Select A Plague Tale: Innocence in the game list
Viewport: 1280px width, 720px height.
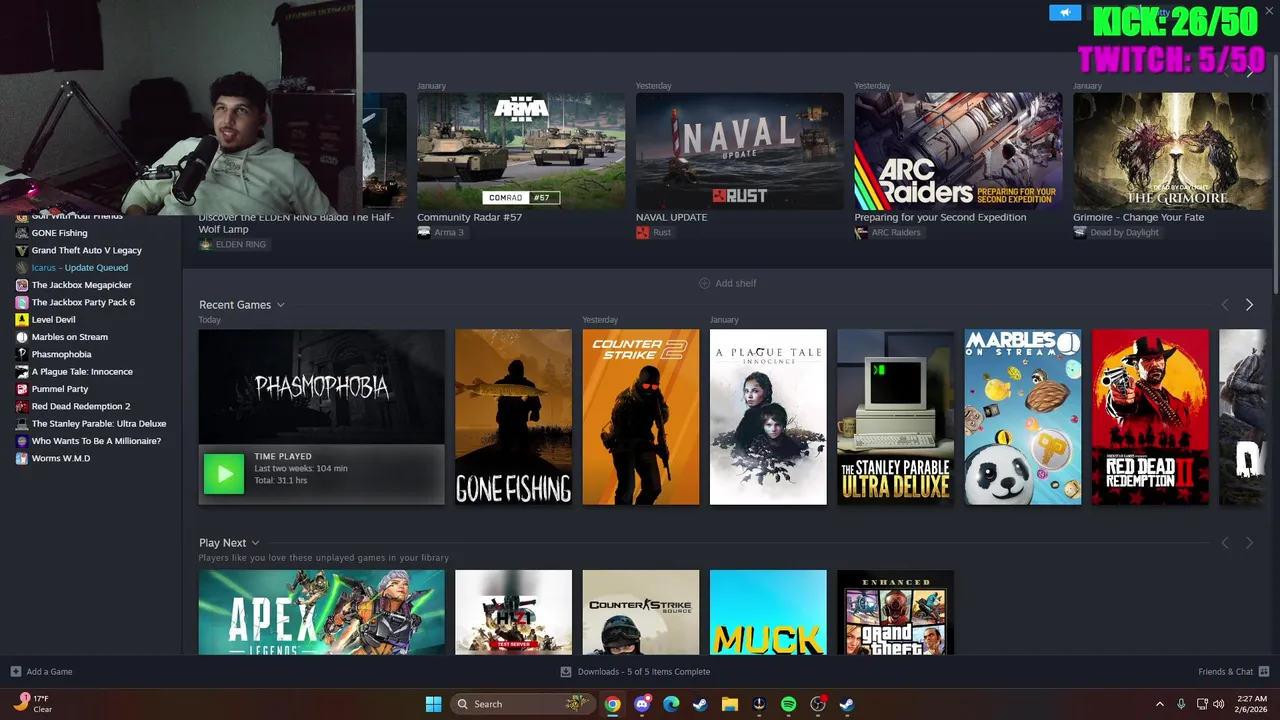[82, 372]
